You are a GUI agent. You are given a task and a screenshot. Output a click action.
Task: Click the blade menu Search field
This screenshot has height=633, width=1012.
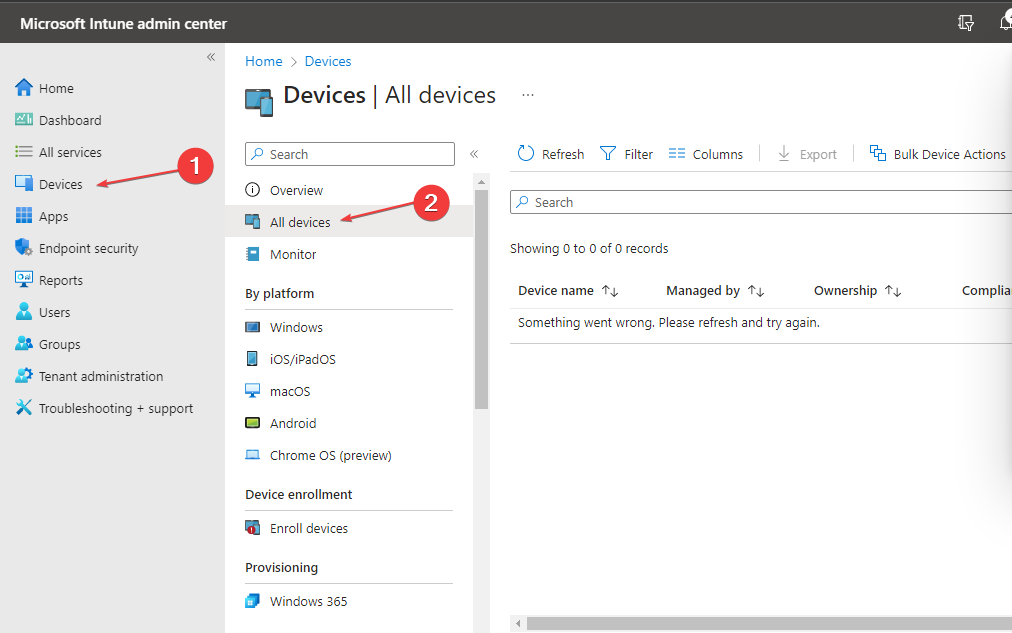point(350,154)
